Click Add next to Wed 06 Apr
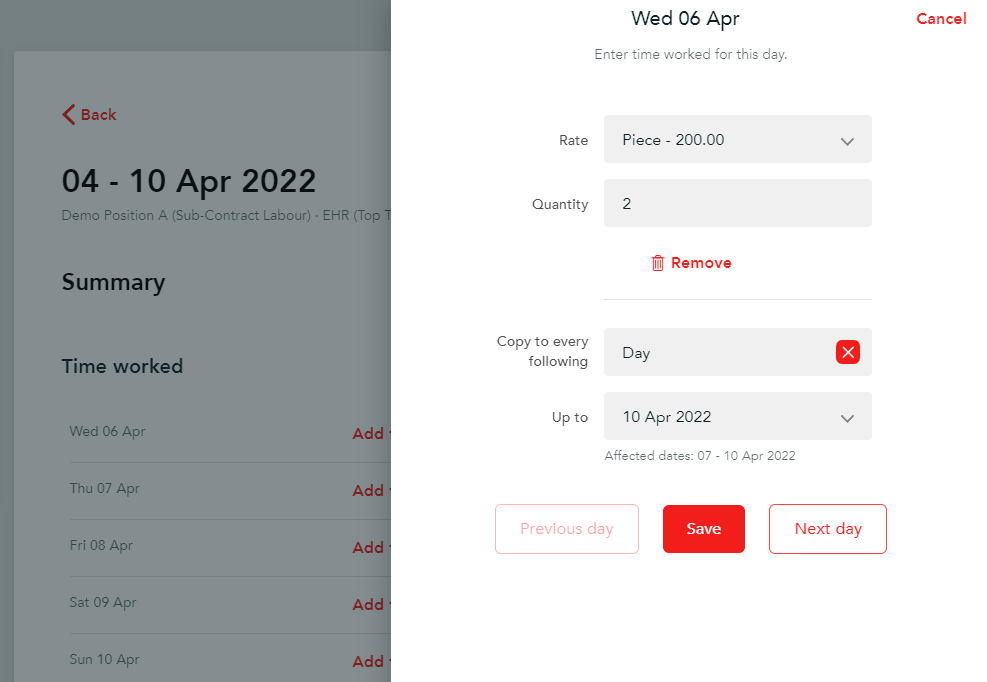 (368, 433)
